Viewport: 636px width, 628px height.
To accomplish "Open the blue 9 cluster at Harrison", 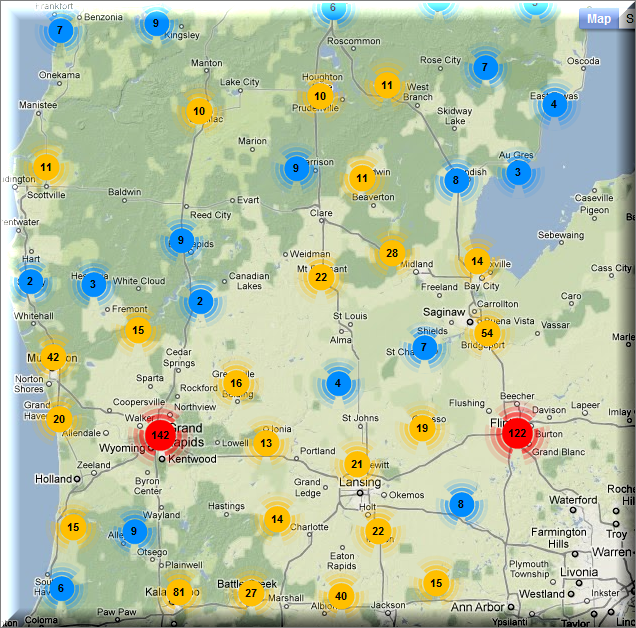I will click(296, 168).
